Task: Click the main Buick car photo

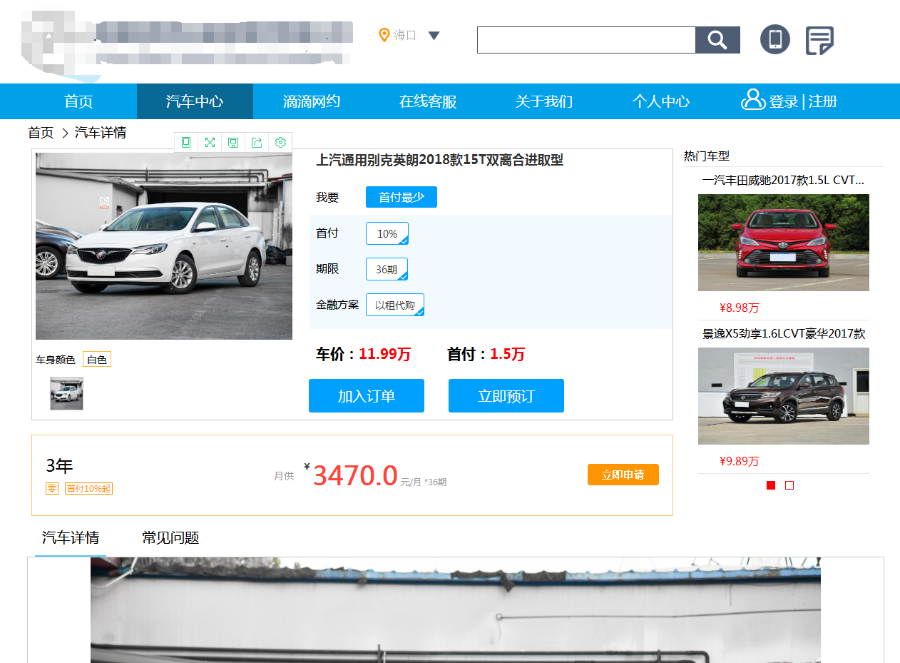Action: 164,246
